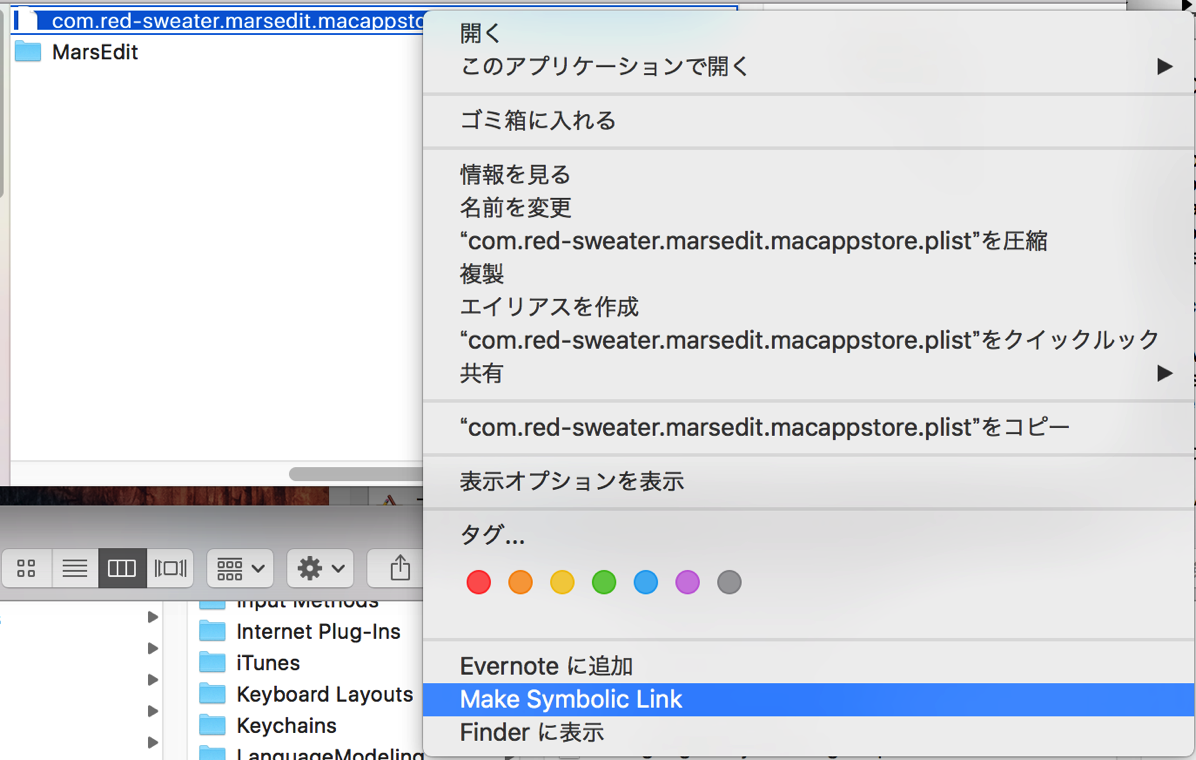Select the com.red-sweater.marsedit.macappstore file row
The width and height of the screenshot is (1196, 760).
(x=217, y=21)
